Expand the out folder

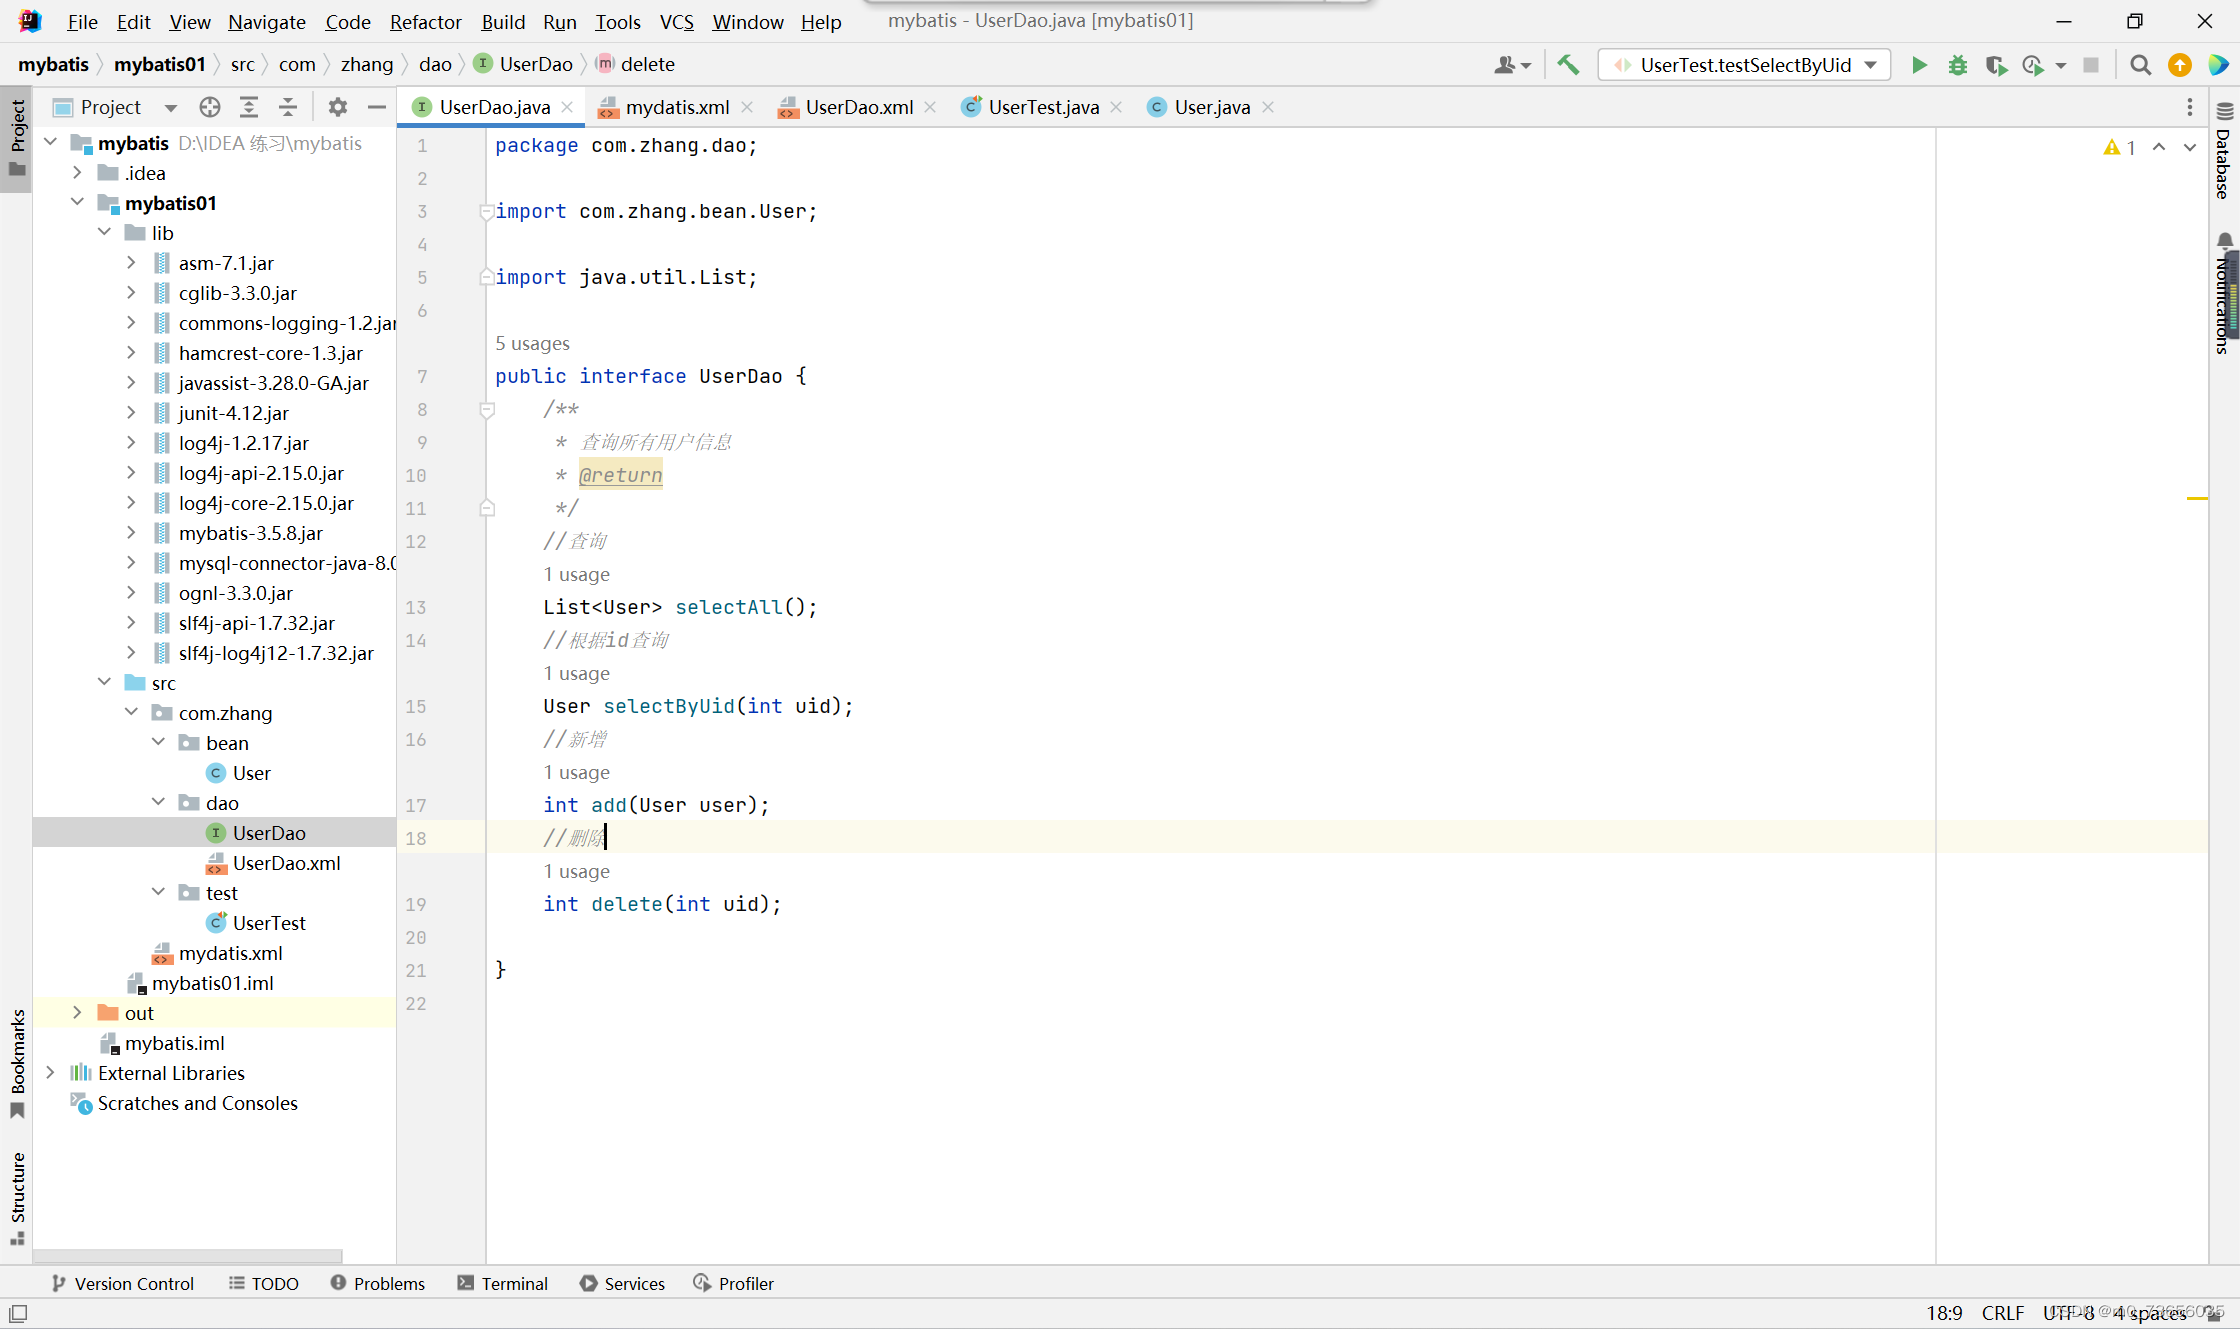coord(77,1013)
